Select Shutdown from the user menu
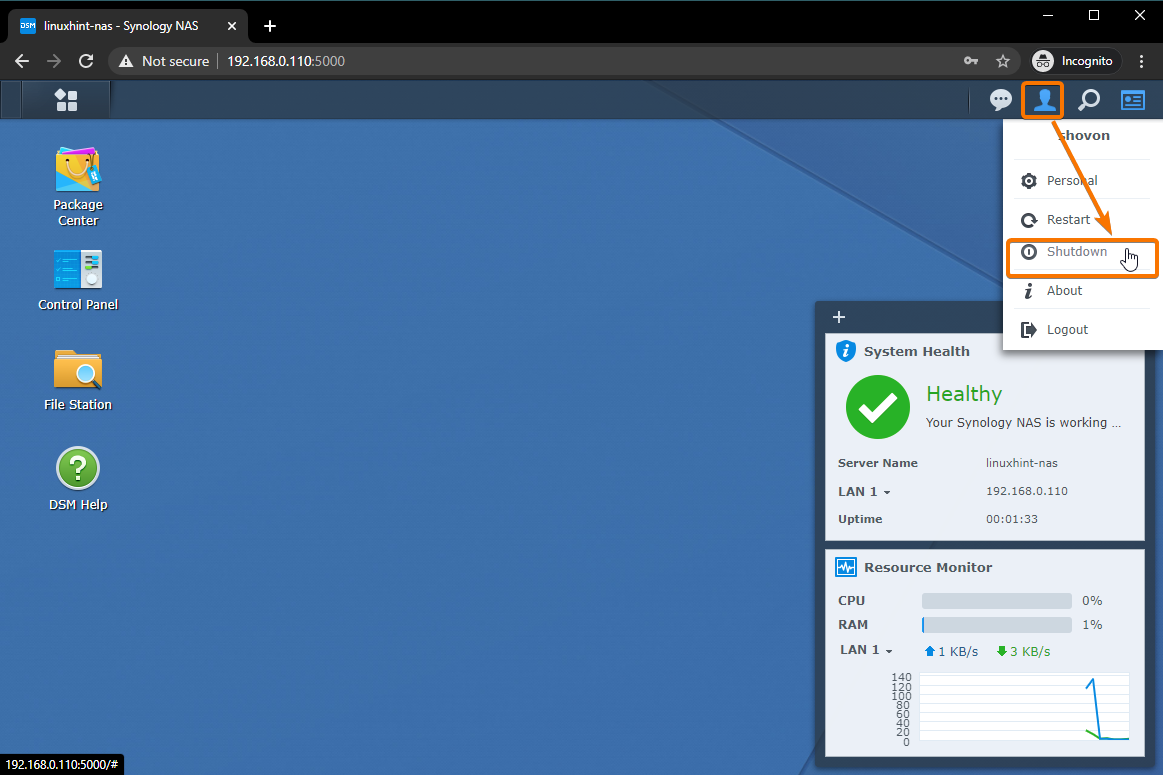Screen dimensions: 1163x775 tap(1076, 252)
